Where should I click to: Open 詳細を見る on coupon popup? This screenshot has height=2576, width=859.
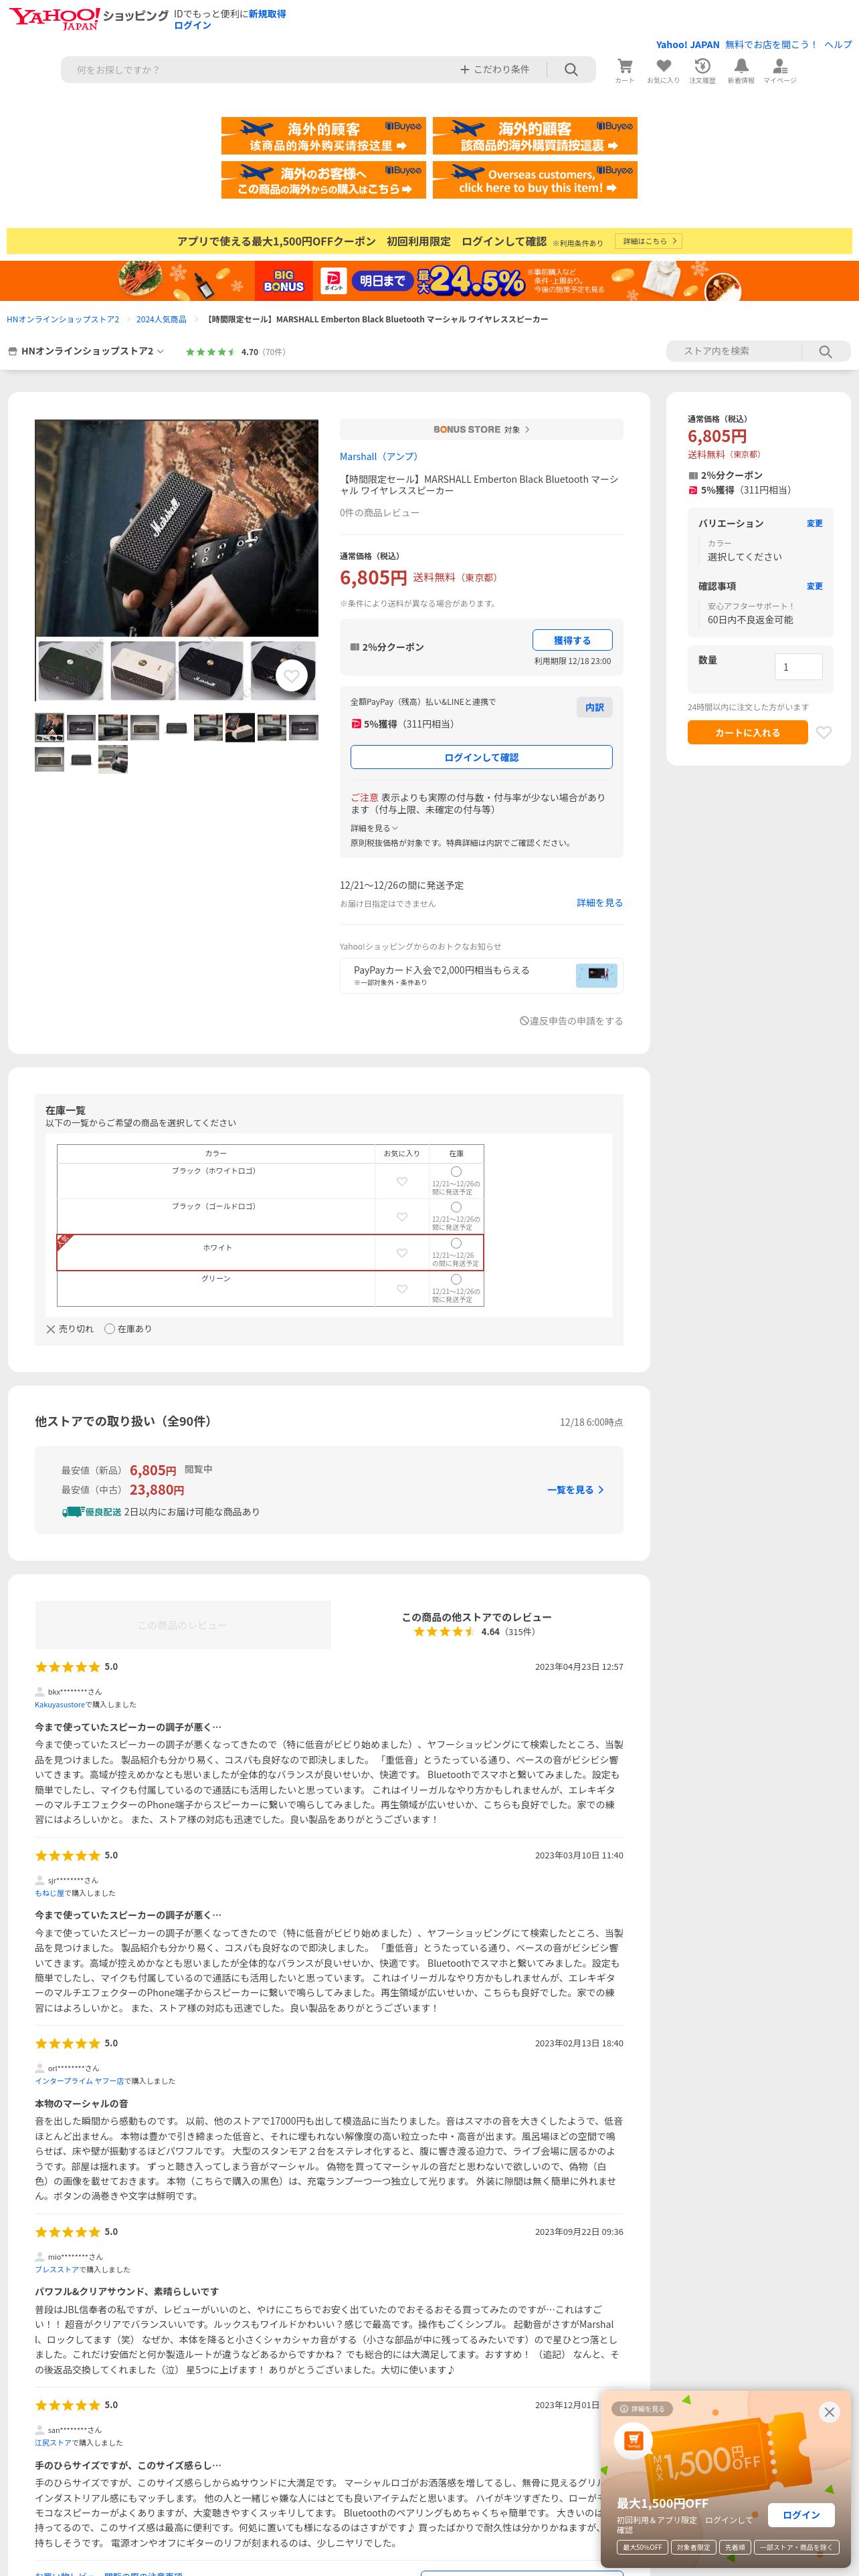click(x=641, y=2409)
